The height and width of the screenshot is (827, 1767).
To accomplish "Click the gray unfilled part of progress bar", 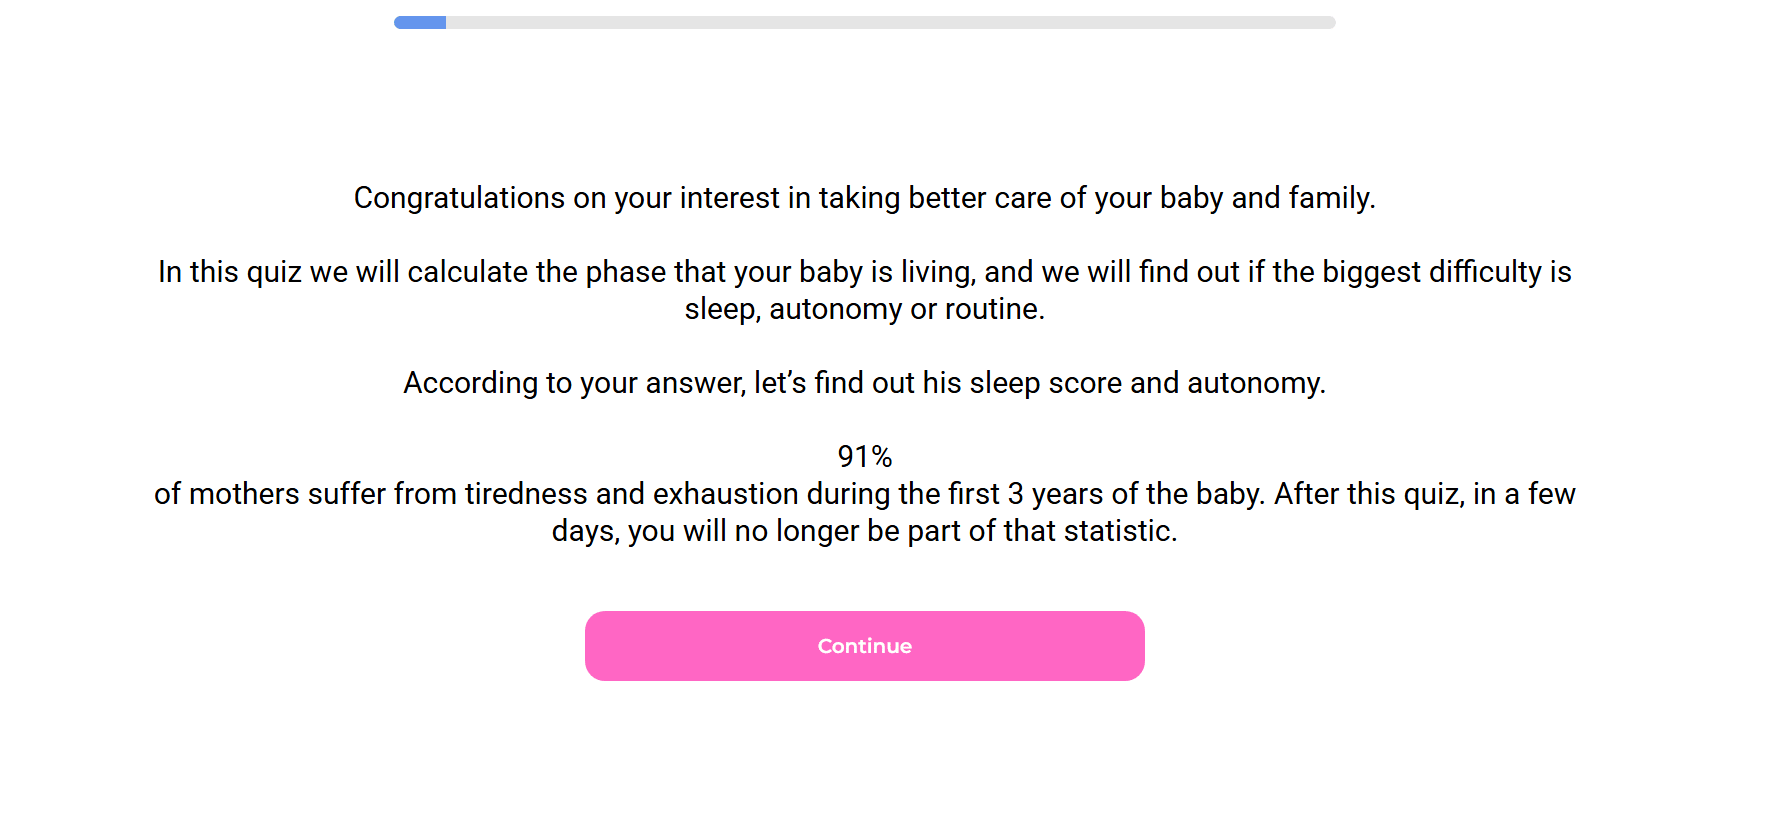I will [890, 22].
